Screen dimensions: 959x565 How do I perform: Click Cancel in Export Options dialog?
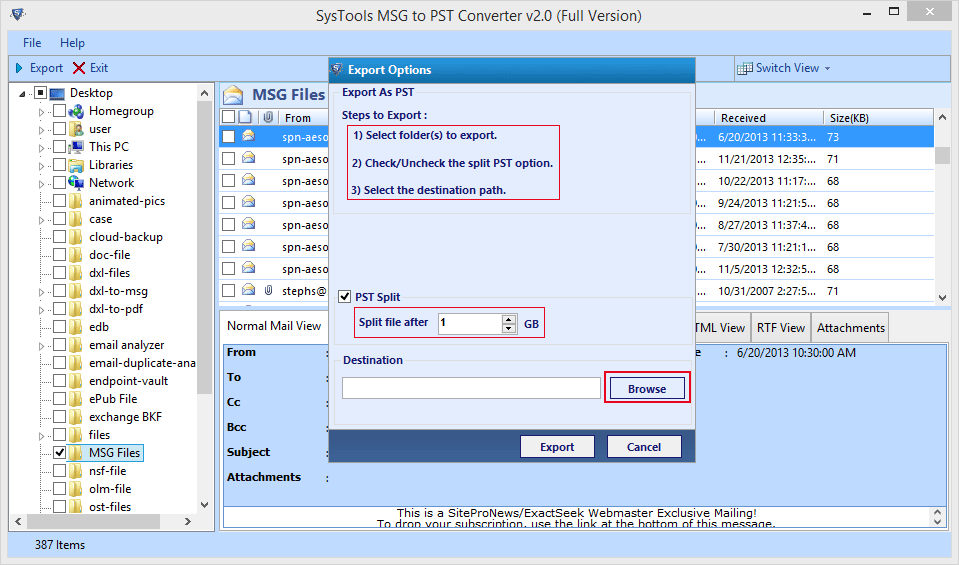(643, 447)
